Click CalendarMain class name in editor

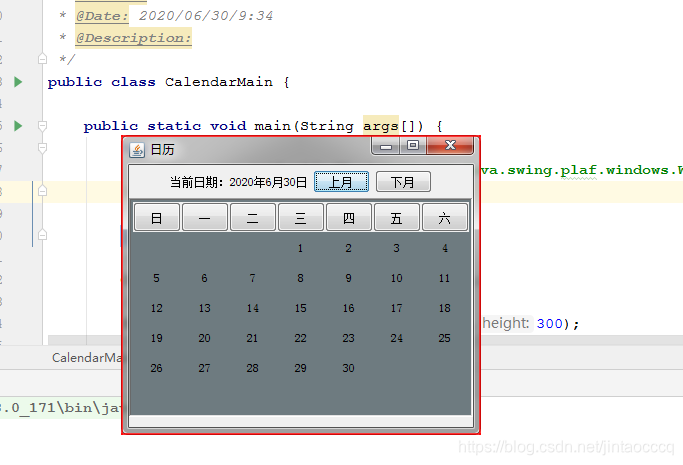[x=219, y=82]
